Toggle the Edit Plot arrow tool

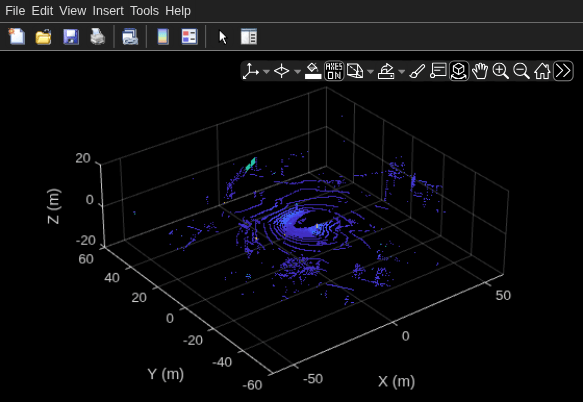[222, 37]
